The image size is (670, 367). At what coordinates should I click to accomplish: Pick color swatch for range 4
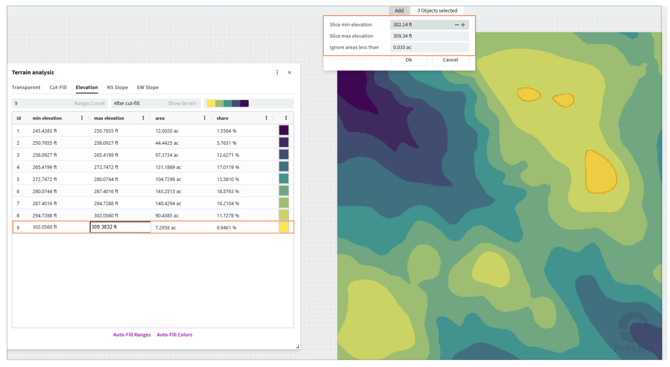(284, 167)
